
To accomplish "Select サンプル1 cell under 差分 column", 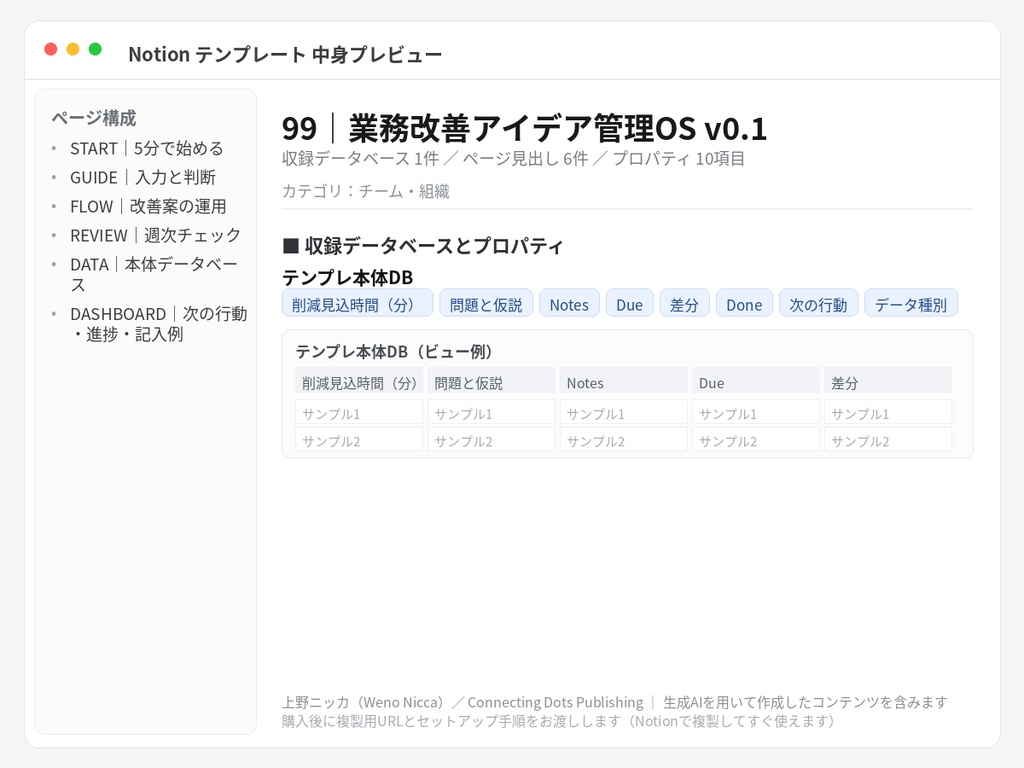I will click(x=888, y=413).
